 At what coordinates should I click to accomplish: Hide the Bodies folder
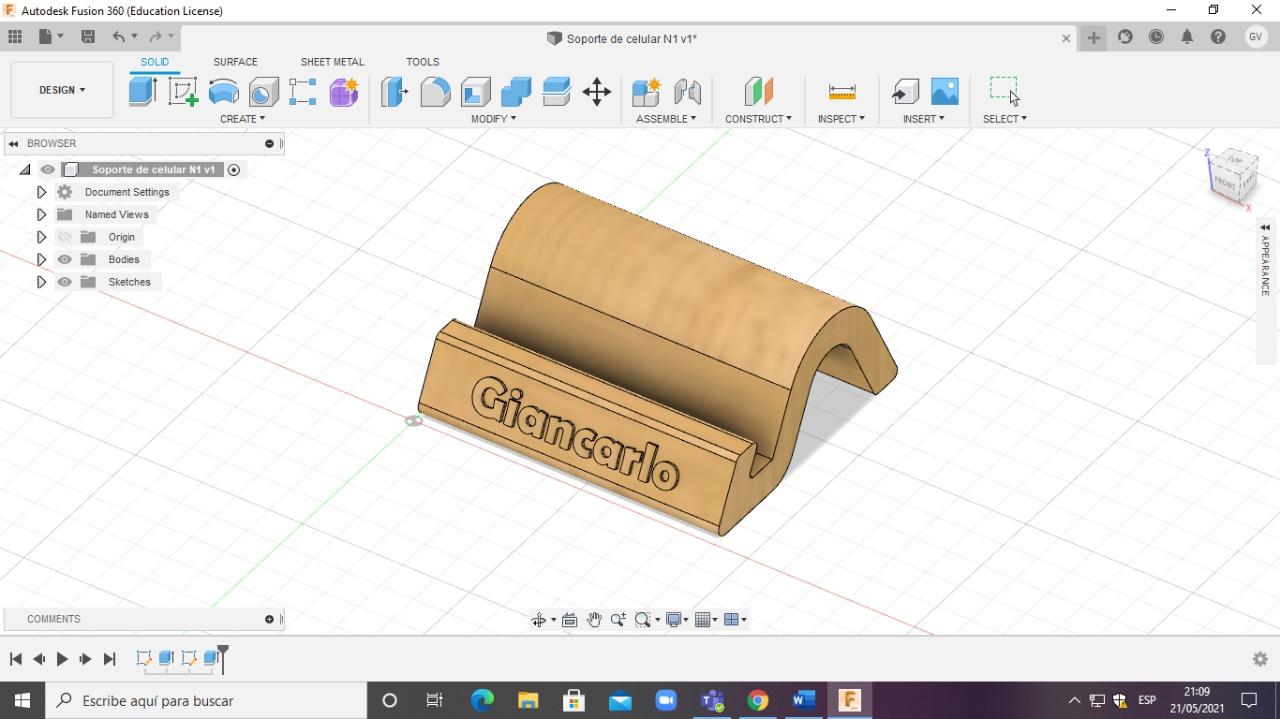(65, 259)
